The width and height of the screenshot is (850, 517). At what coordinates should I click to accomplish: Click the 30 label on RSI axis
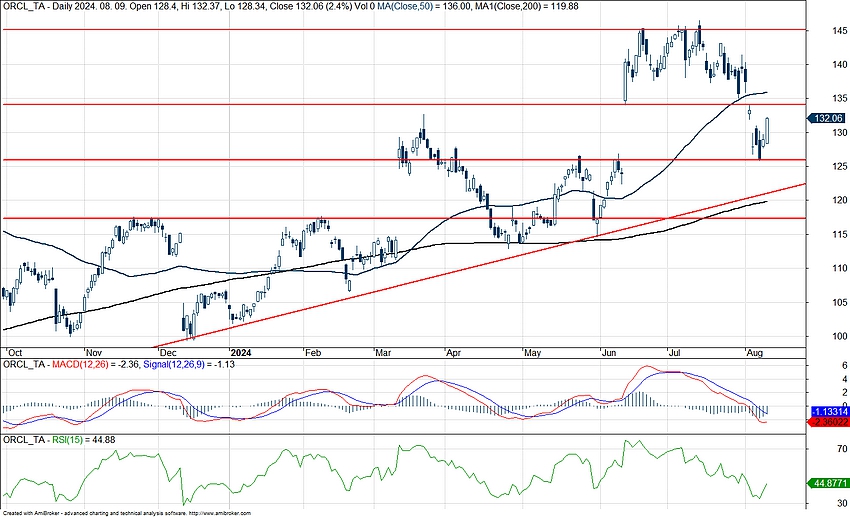tap(842, 503)
